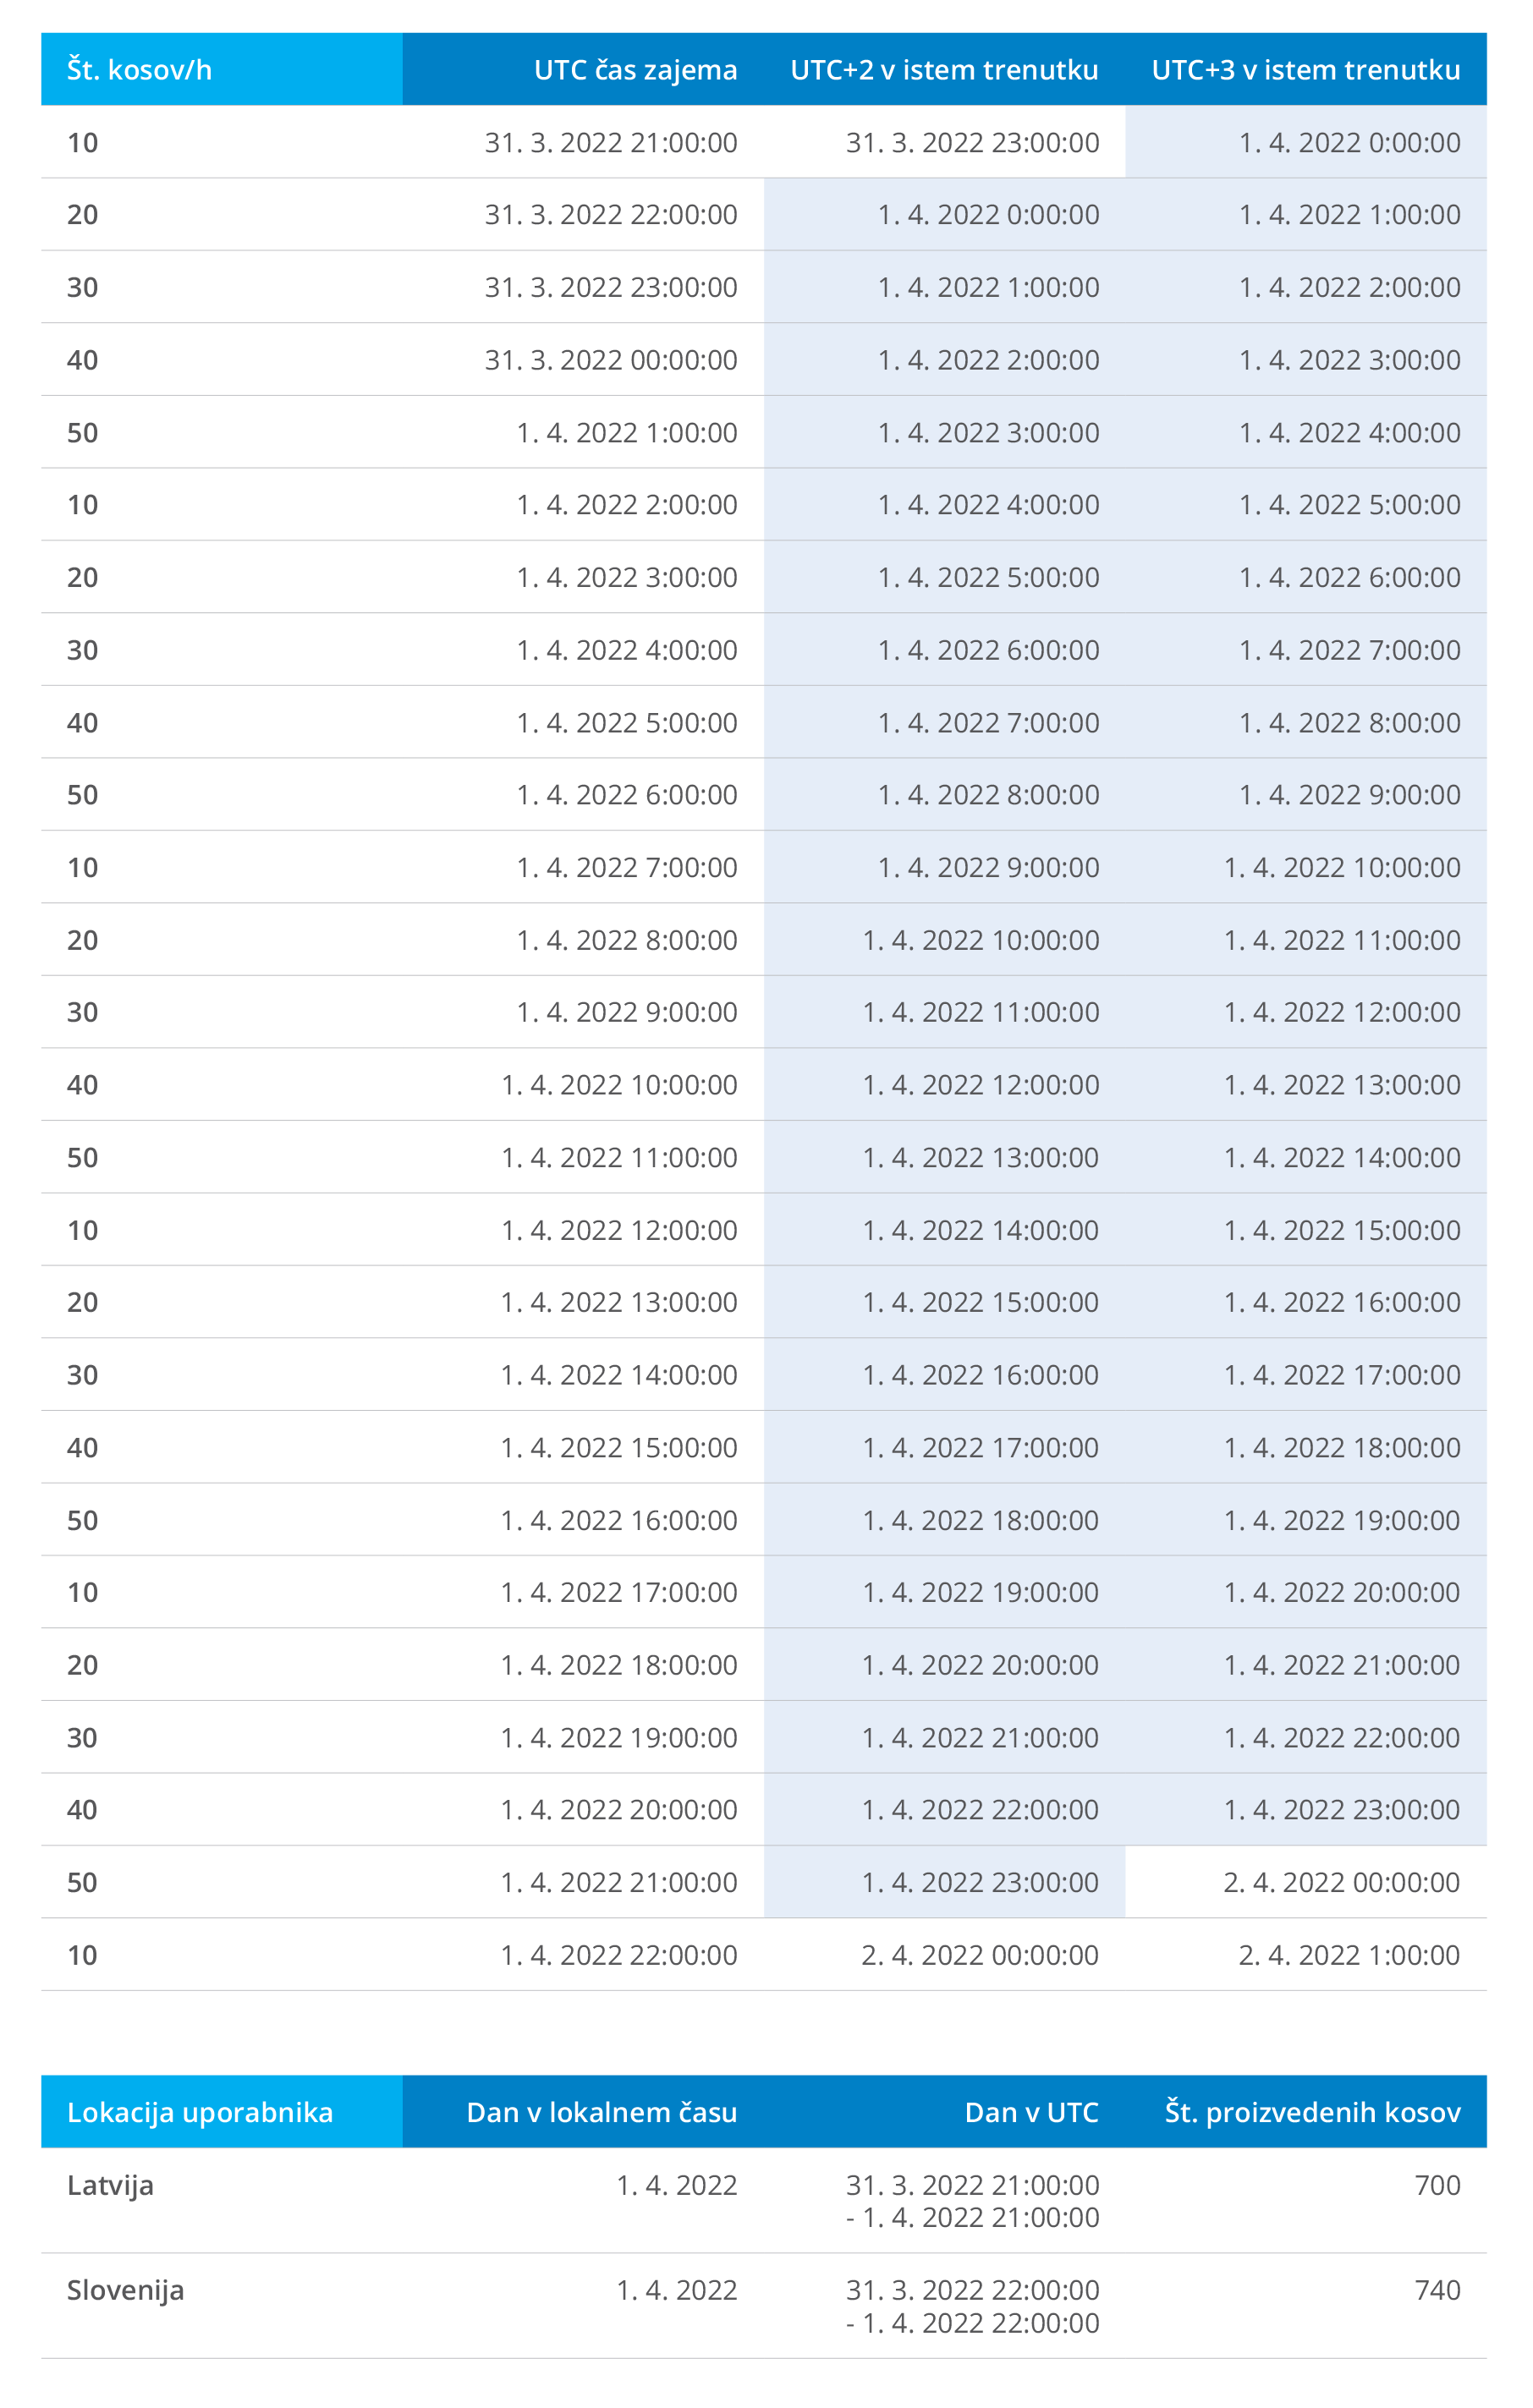Select the 'Latvija' row label
Screen dimensions: 1533x2408
(x=110, y=2186)
